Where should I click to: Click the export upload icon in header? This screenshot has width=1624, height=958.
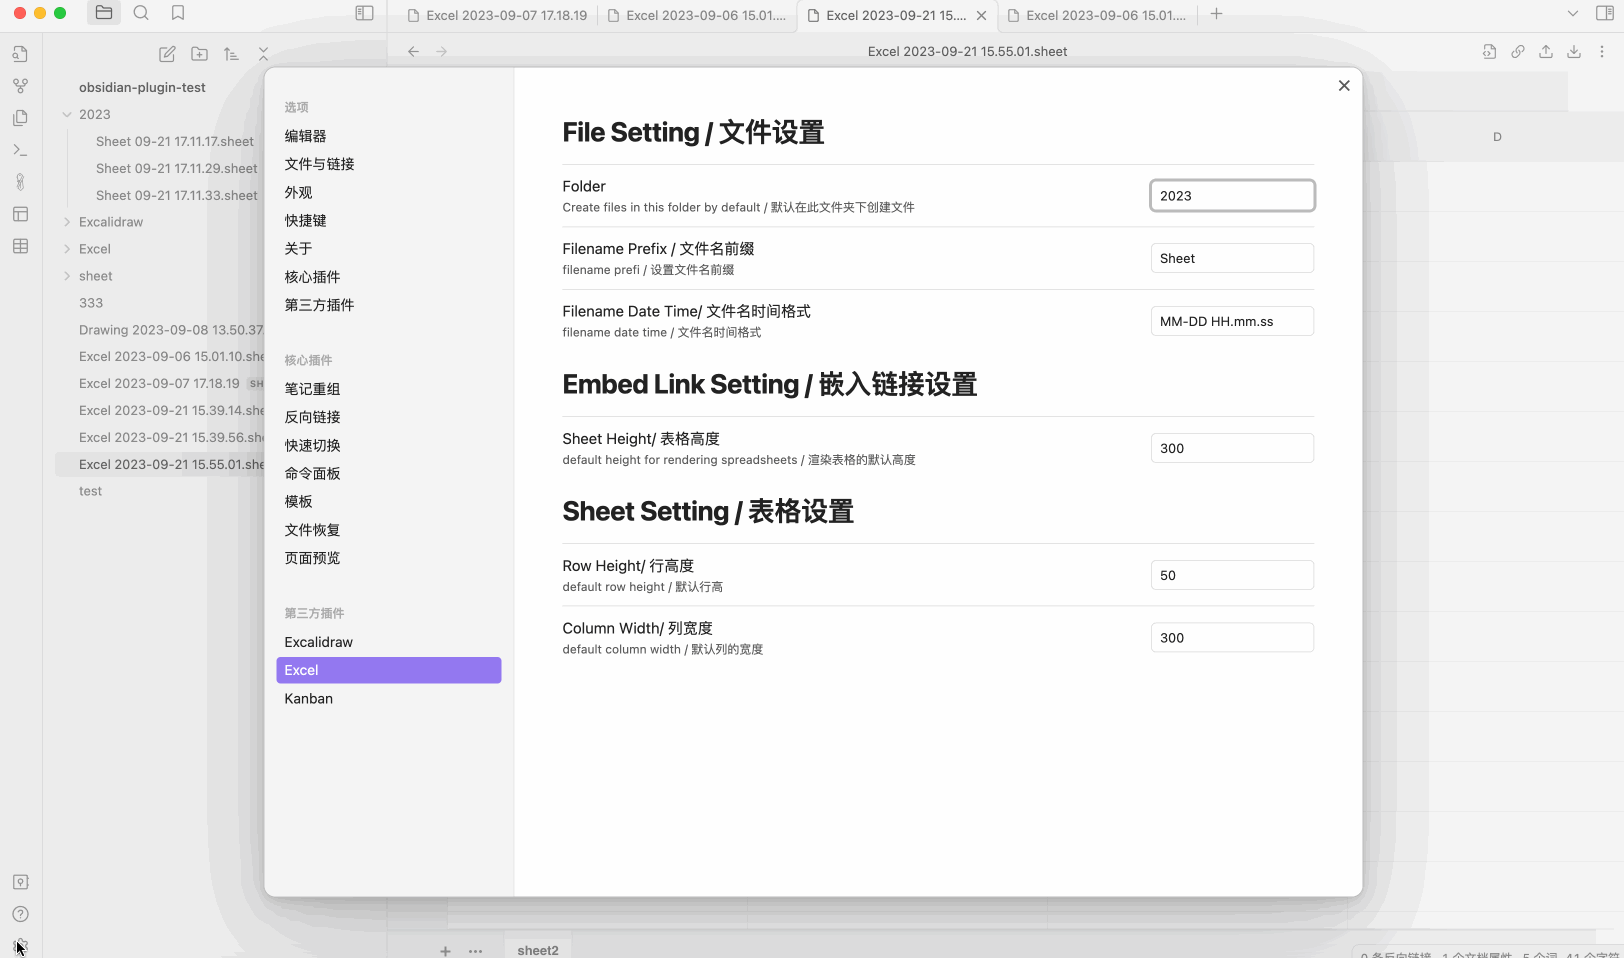click(x=1545, y=51)
